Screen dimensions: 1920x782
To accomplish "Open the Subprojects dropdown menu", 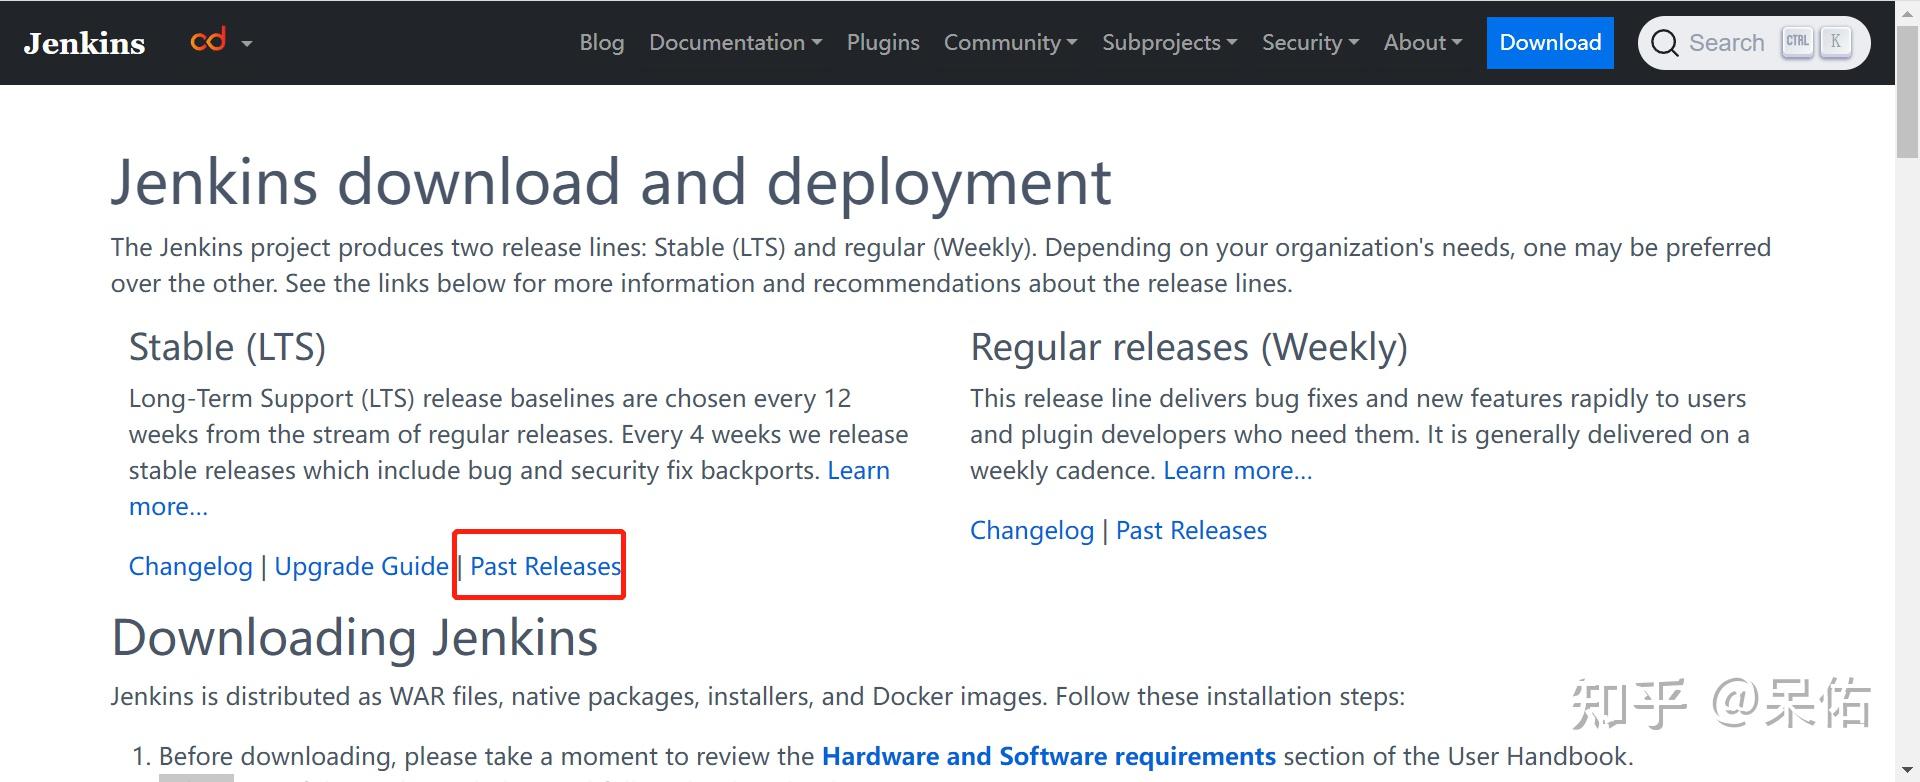I will tap(1169, 43).
